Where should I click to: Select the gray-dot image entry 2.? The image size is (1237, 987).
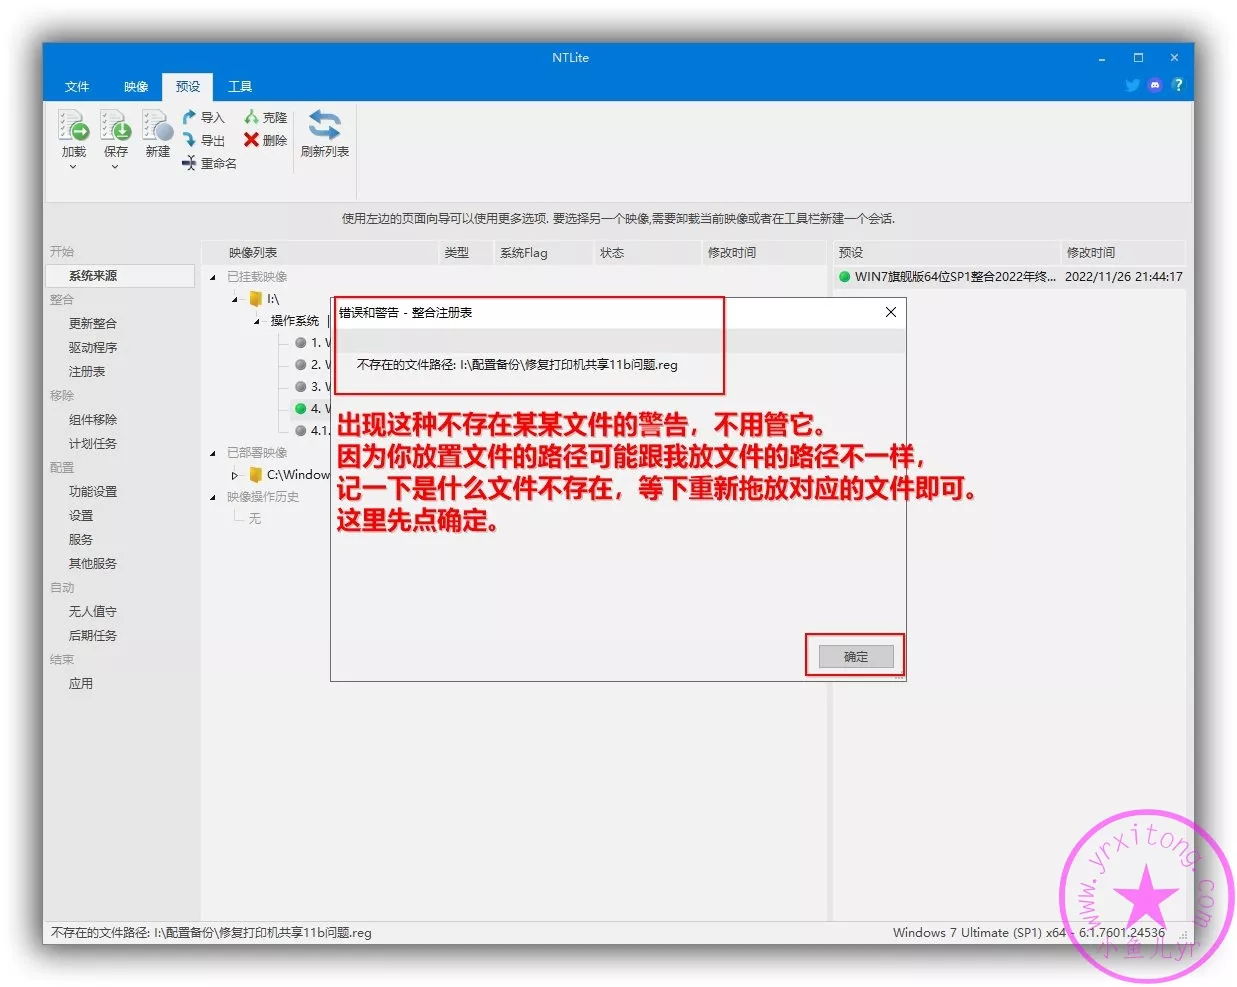click(x=301, y=365)
